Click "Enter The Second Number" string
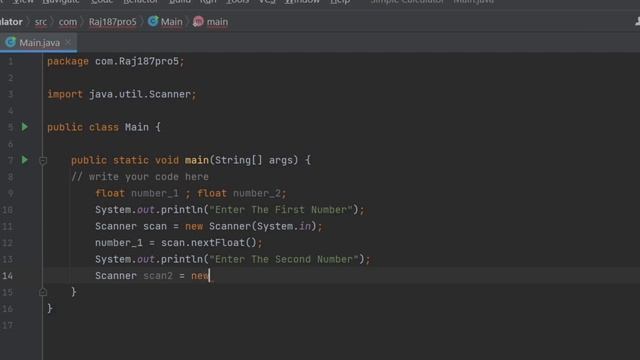640x360 pixels. (x=284, y=259)
